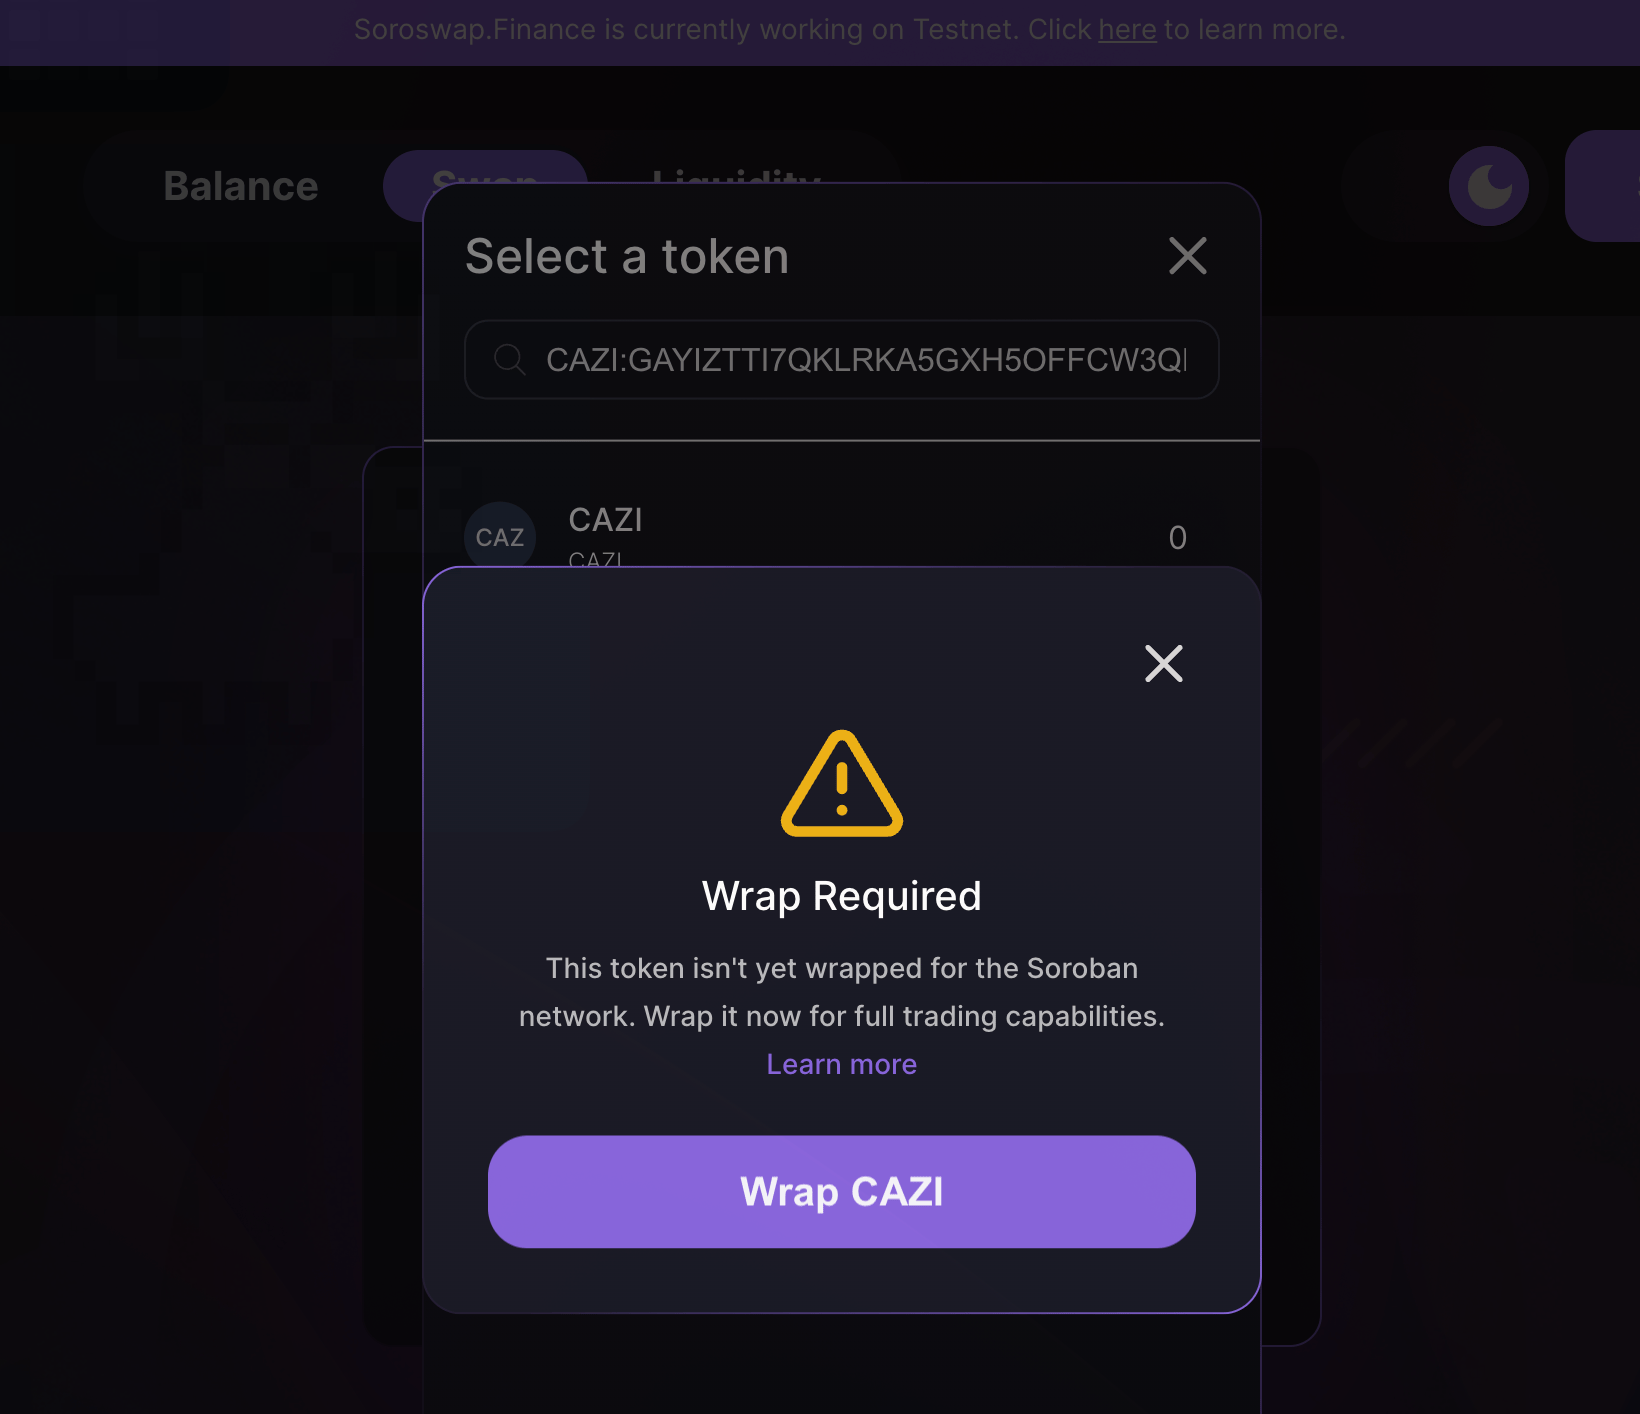Click the yellow warning triangle icon
1640x1414 pixels.
tap(842, 784)
